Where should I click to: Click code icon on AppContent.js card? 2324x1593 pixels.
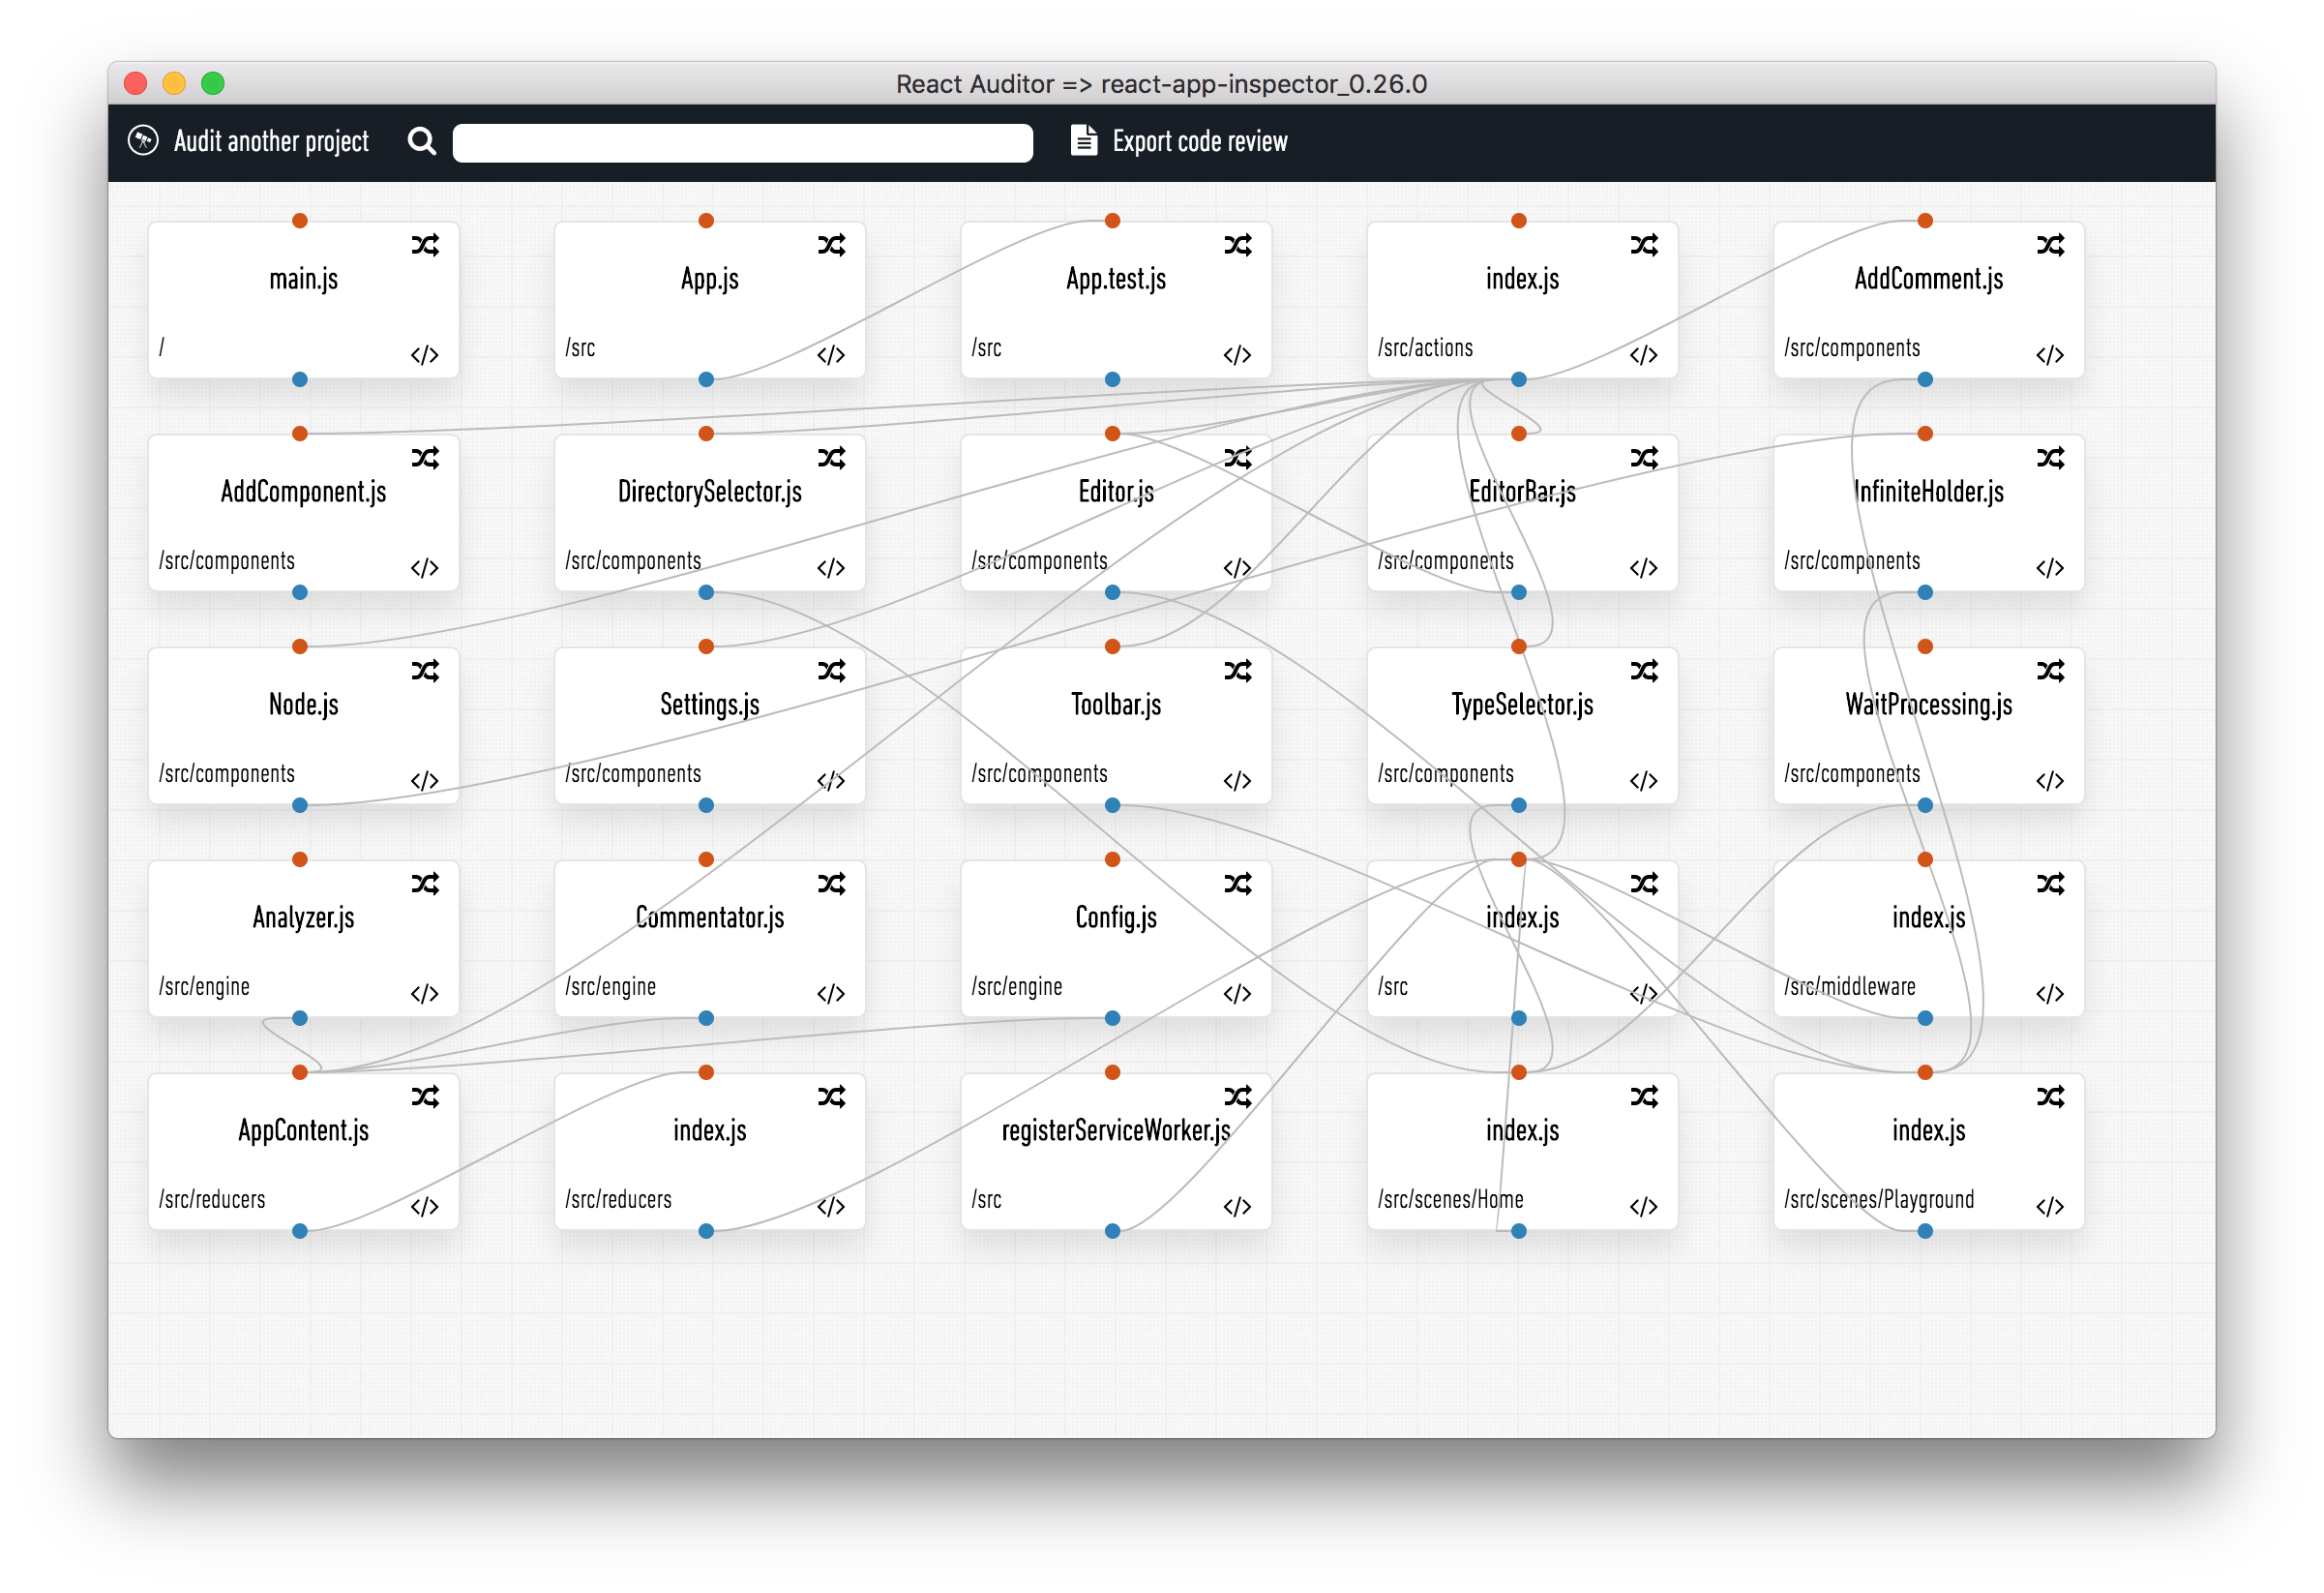pyautogui.click(x=425, y=1207)
